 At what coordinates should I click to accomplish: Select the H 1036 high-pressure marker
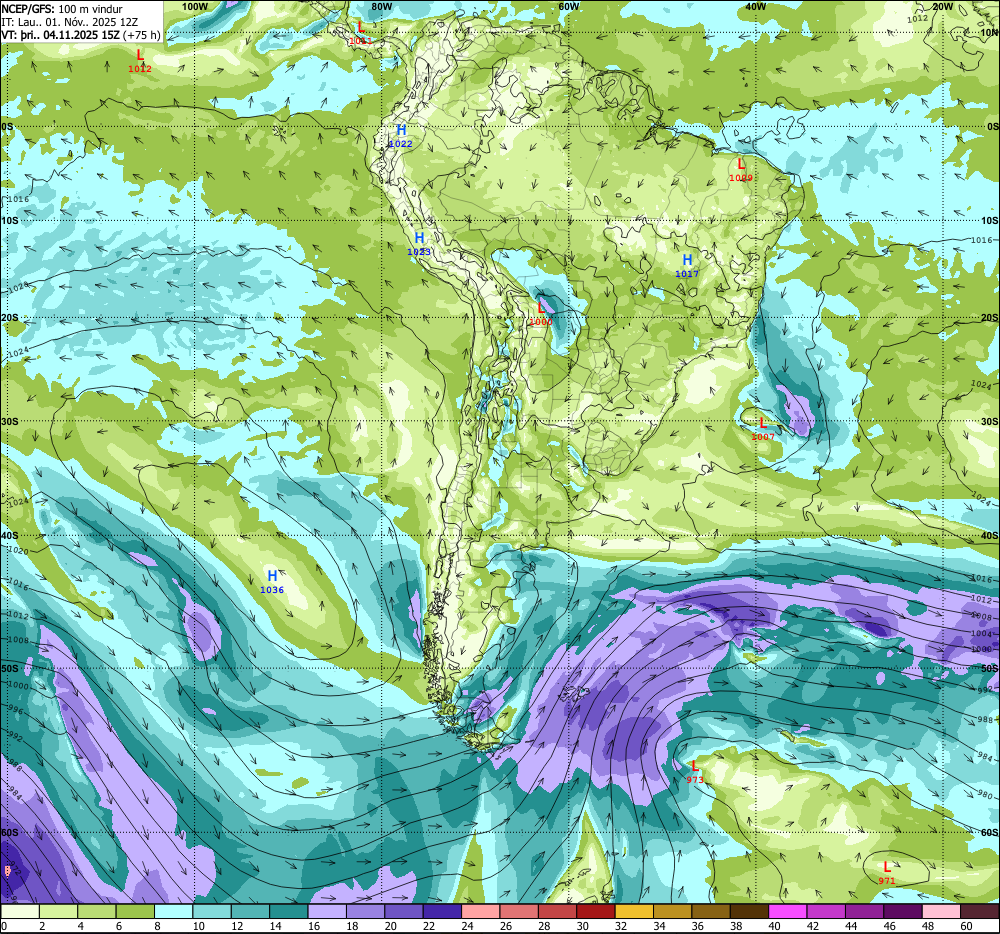pos(272,581)
